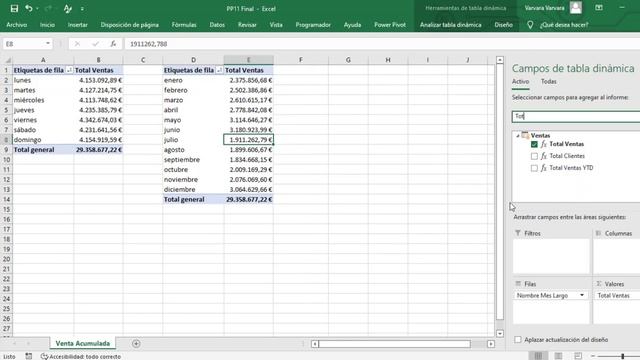
Task: Click the ¿Qué desea hacer? search box
Action: tap(564, 25)
